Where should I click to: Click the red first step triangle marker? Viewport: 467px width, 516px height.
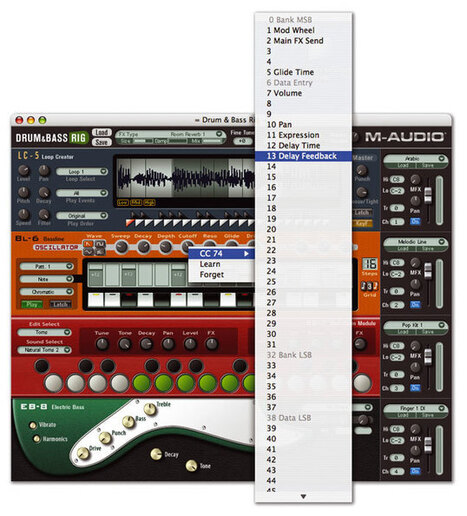coord(130,222)
